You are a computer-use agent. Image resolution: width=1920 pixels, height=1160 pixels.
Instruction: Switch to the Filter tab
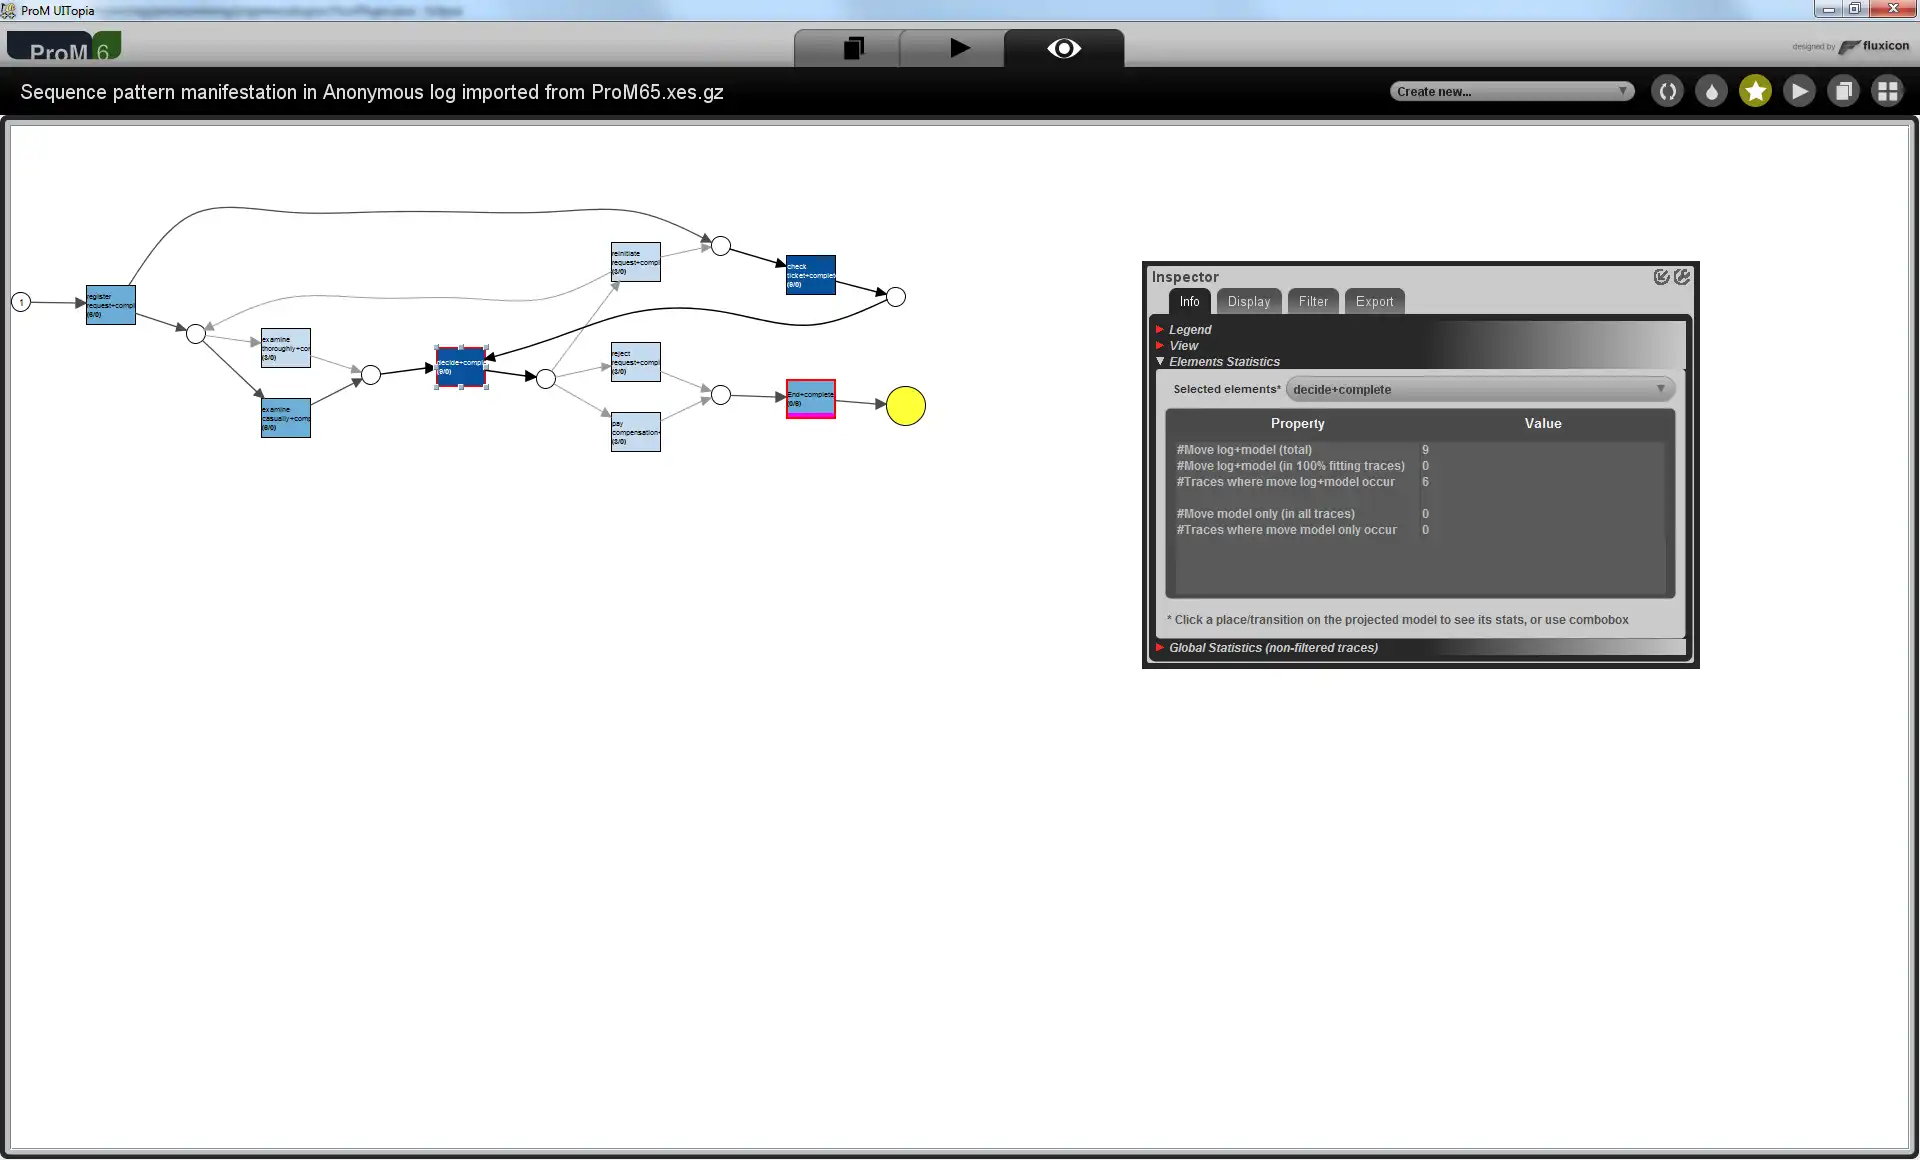1312,300
